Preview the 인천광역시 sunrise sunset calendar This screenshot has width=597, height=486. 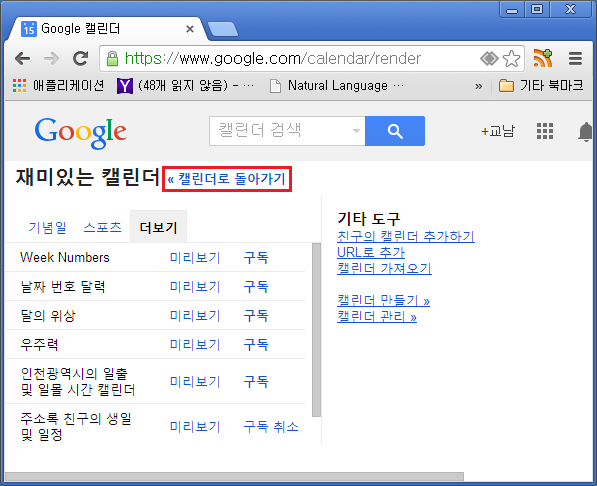pos(195,382)
